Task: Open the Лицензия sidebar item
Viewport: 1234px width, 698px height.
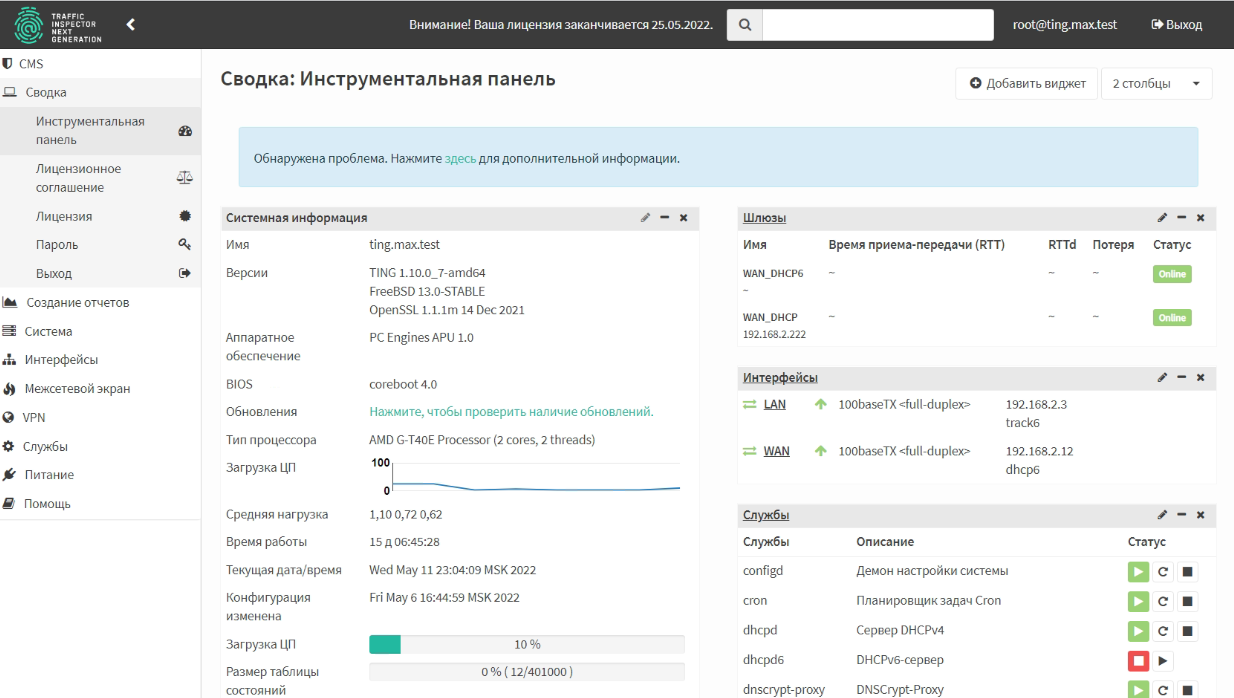Action: pos(100,216)
